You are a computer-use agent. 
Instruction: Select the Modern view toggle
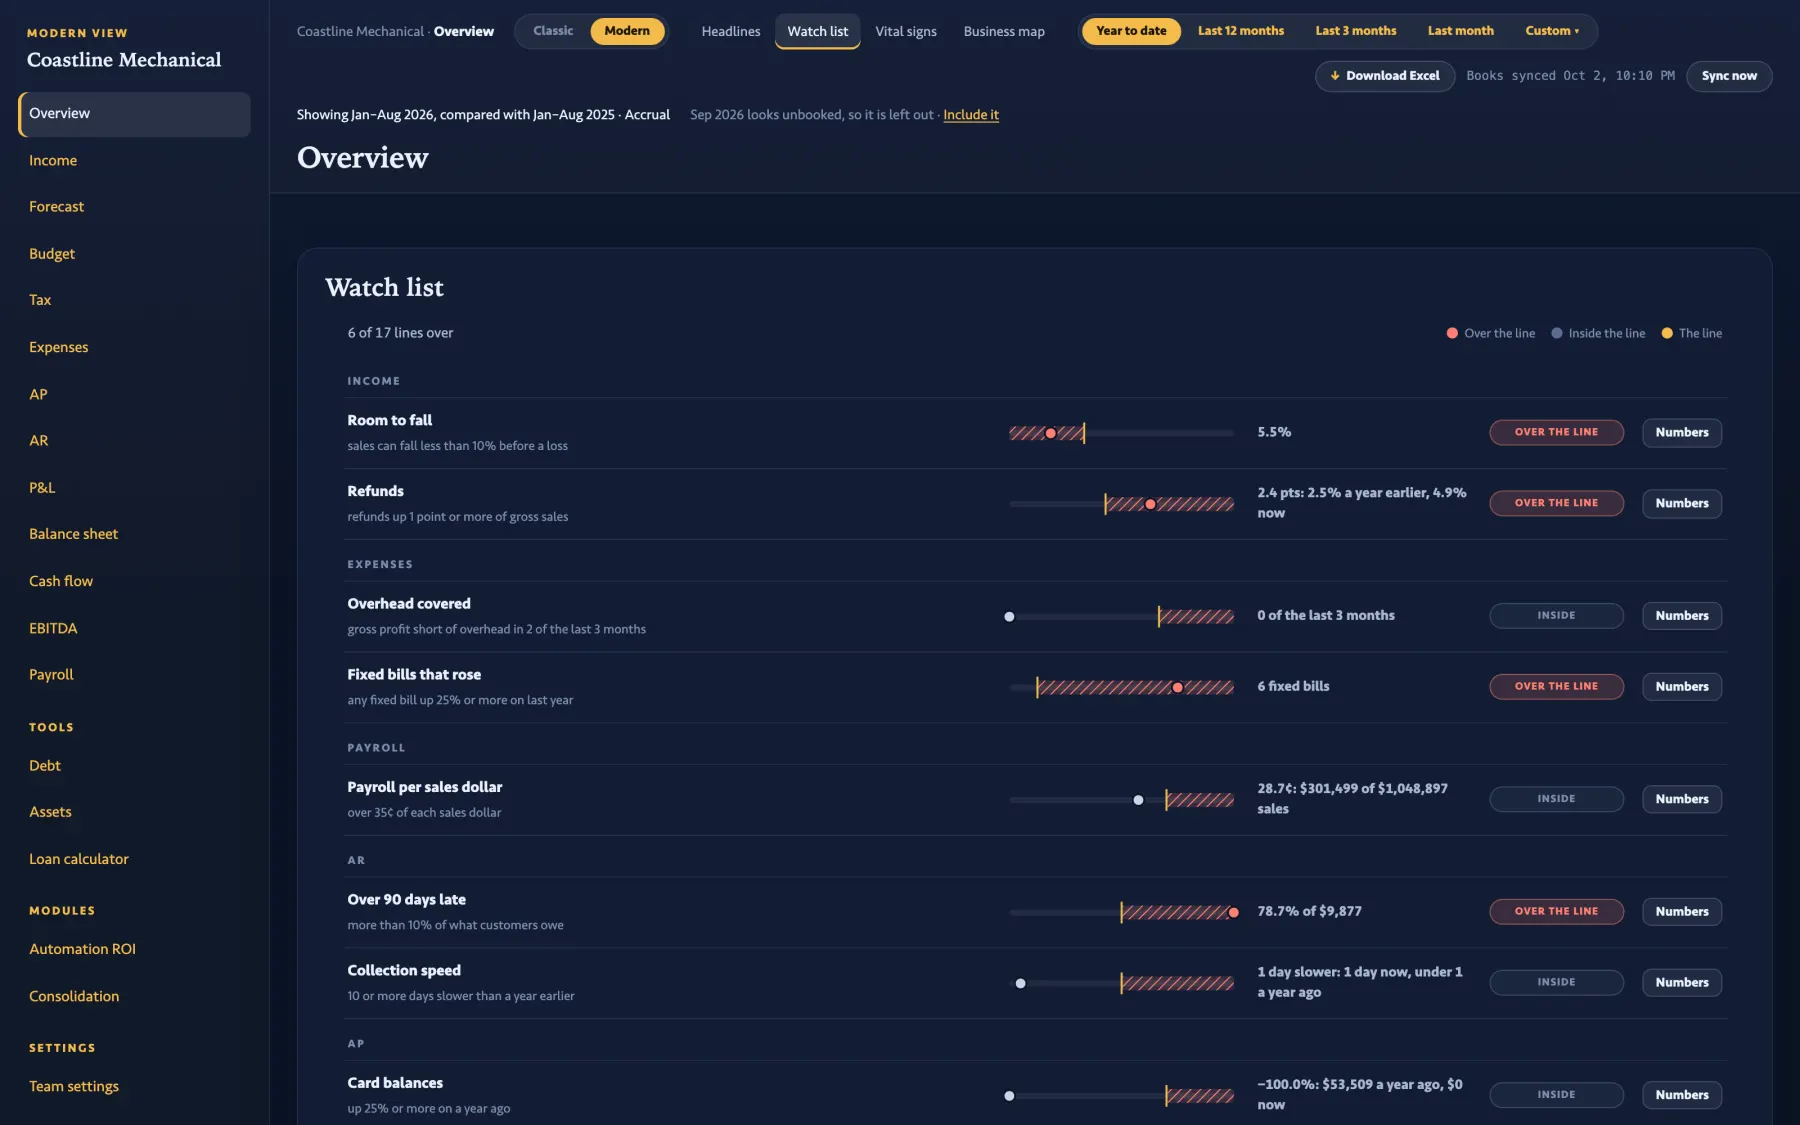[x=627, y=31]
